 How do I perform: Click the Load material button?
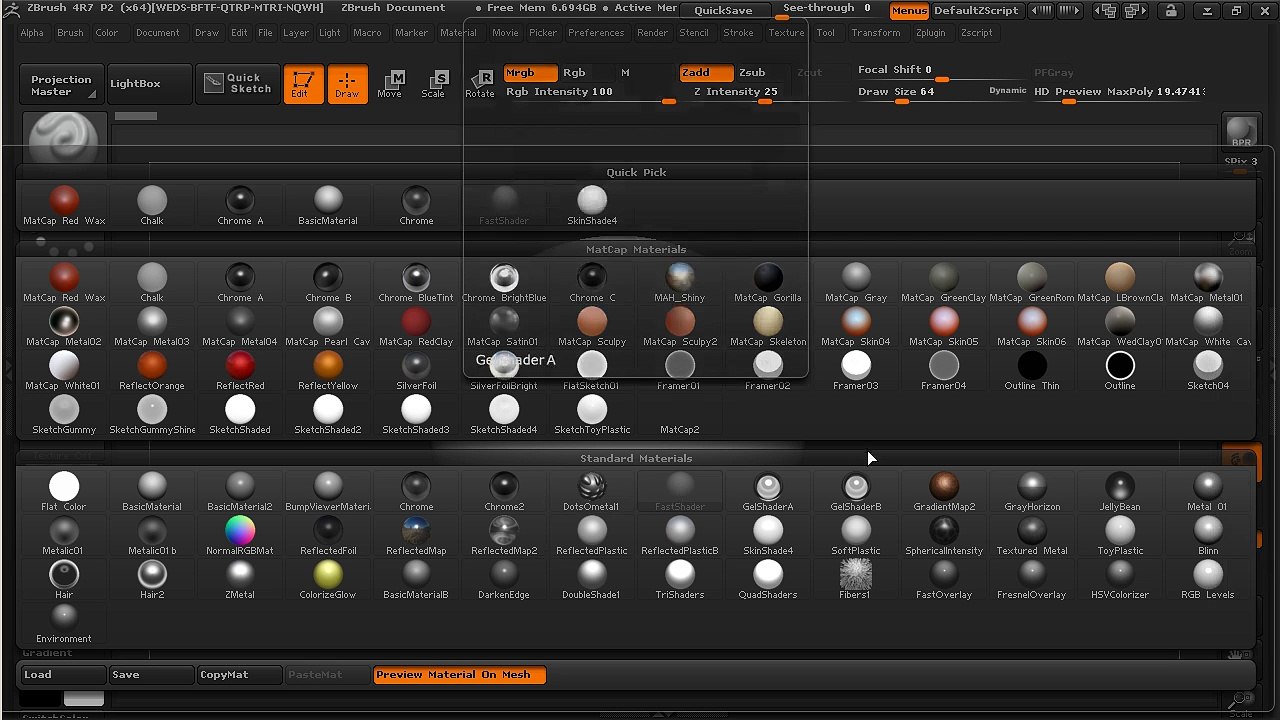pyautogui.click(x=63, y=675)
